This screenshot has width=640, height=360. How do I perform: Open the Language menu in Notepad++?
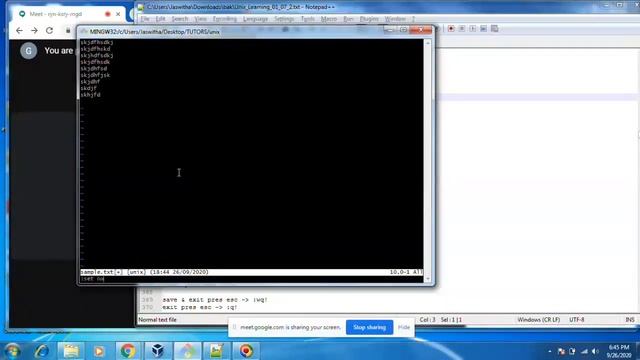tap(255, 19)
